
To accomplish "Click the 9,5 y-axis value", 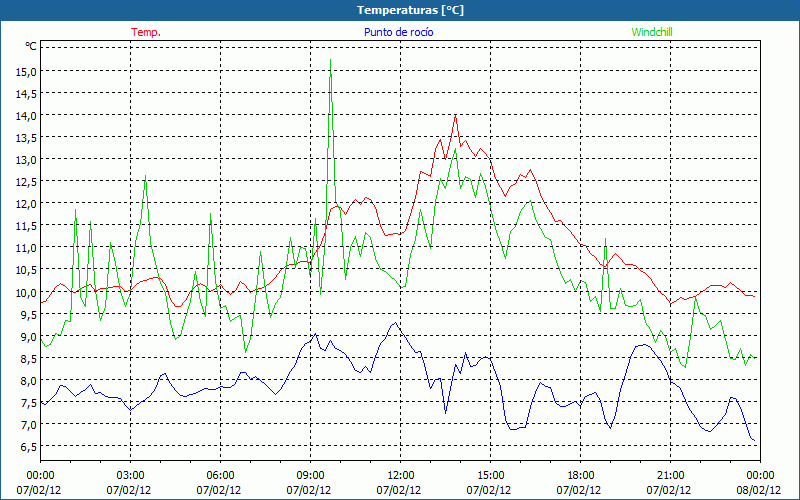I will click(x=29, y=314).
